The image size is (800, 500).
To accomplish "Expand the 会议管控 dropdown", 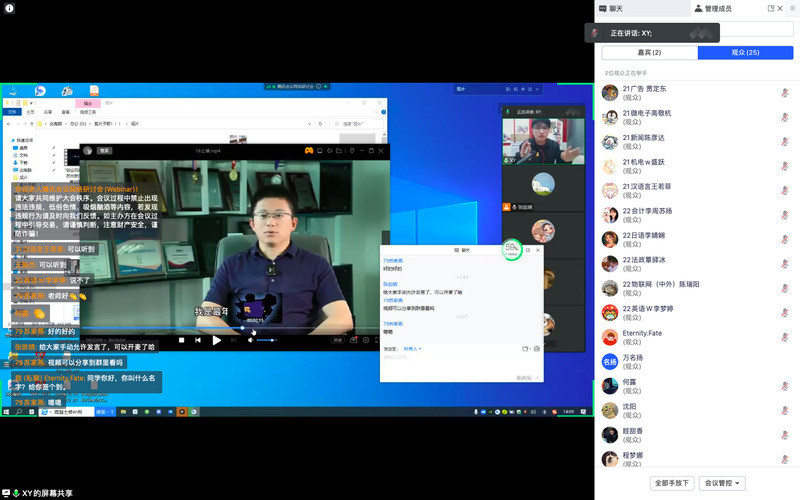I will point(721,483).
